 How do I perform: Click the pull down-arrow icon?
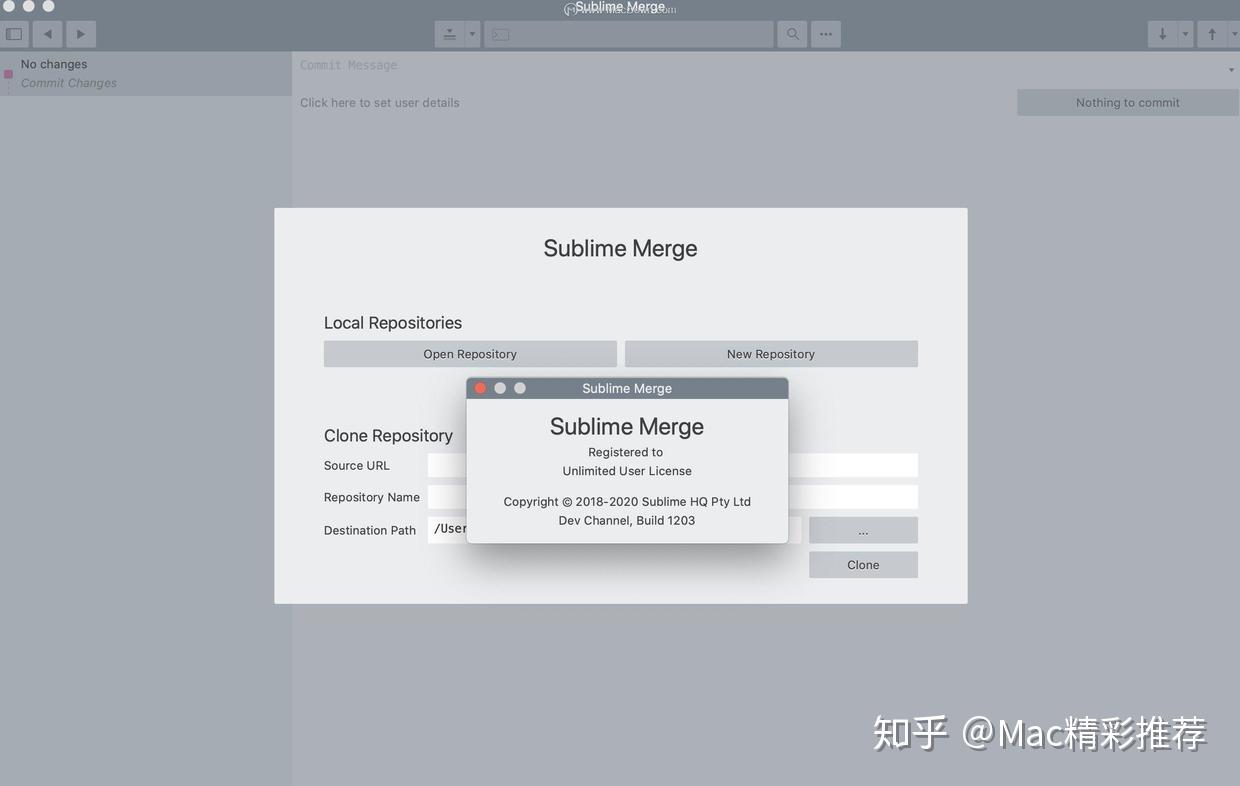[x=1162, y=33]
